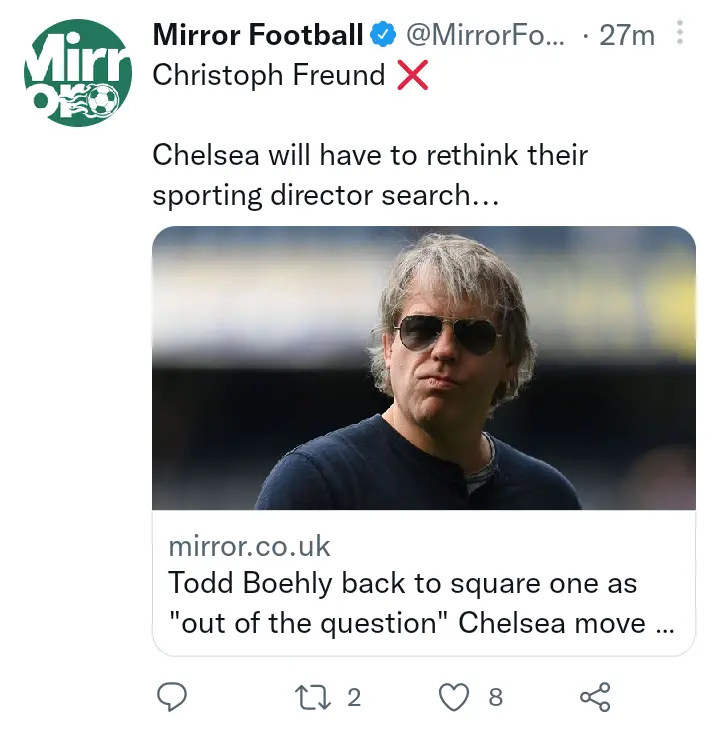Open tweet text about sporting director search
This screenshot has height=733, width=720.
pos(370,175)
